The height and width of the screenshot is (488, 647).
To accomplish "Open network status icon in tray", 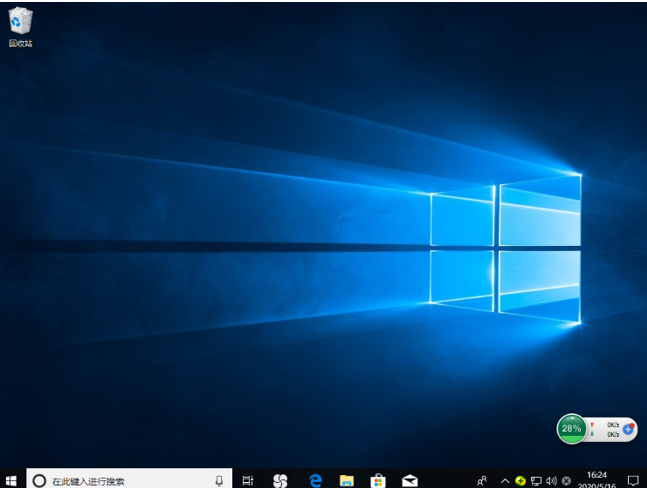I will [536, 481].
